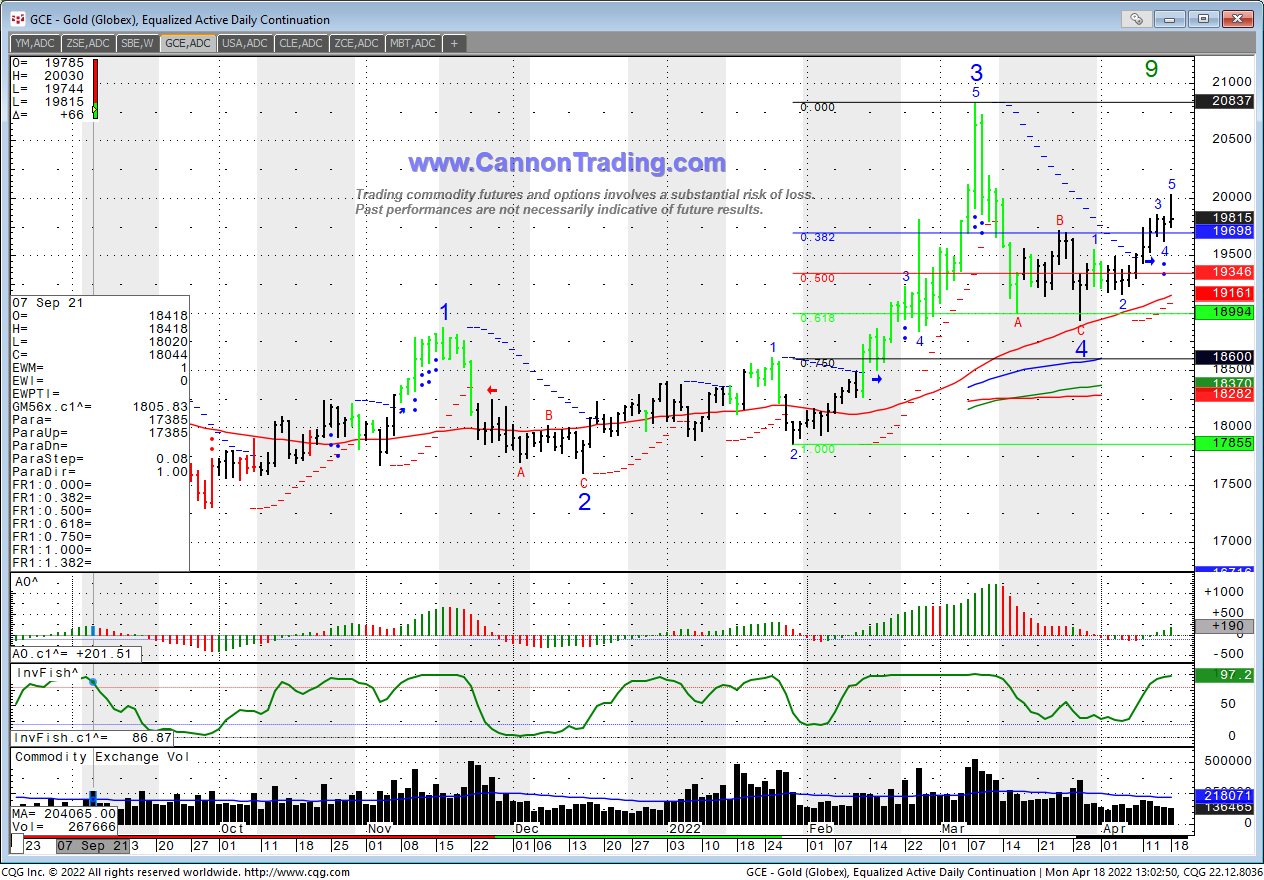1264x880 pixels.
Task: Click the Commodity Exchange Vol study label
Action: [101, 757]
